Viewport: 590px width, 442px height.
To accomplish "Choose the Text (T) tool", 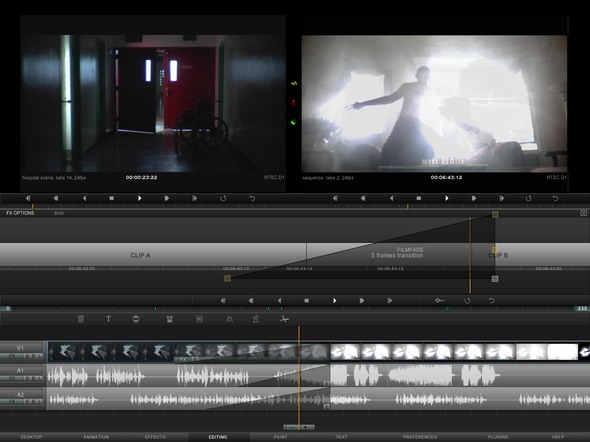I will coord(108,319).
